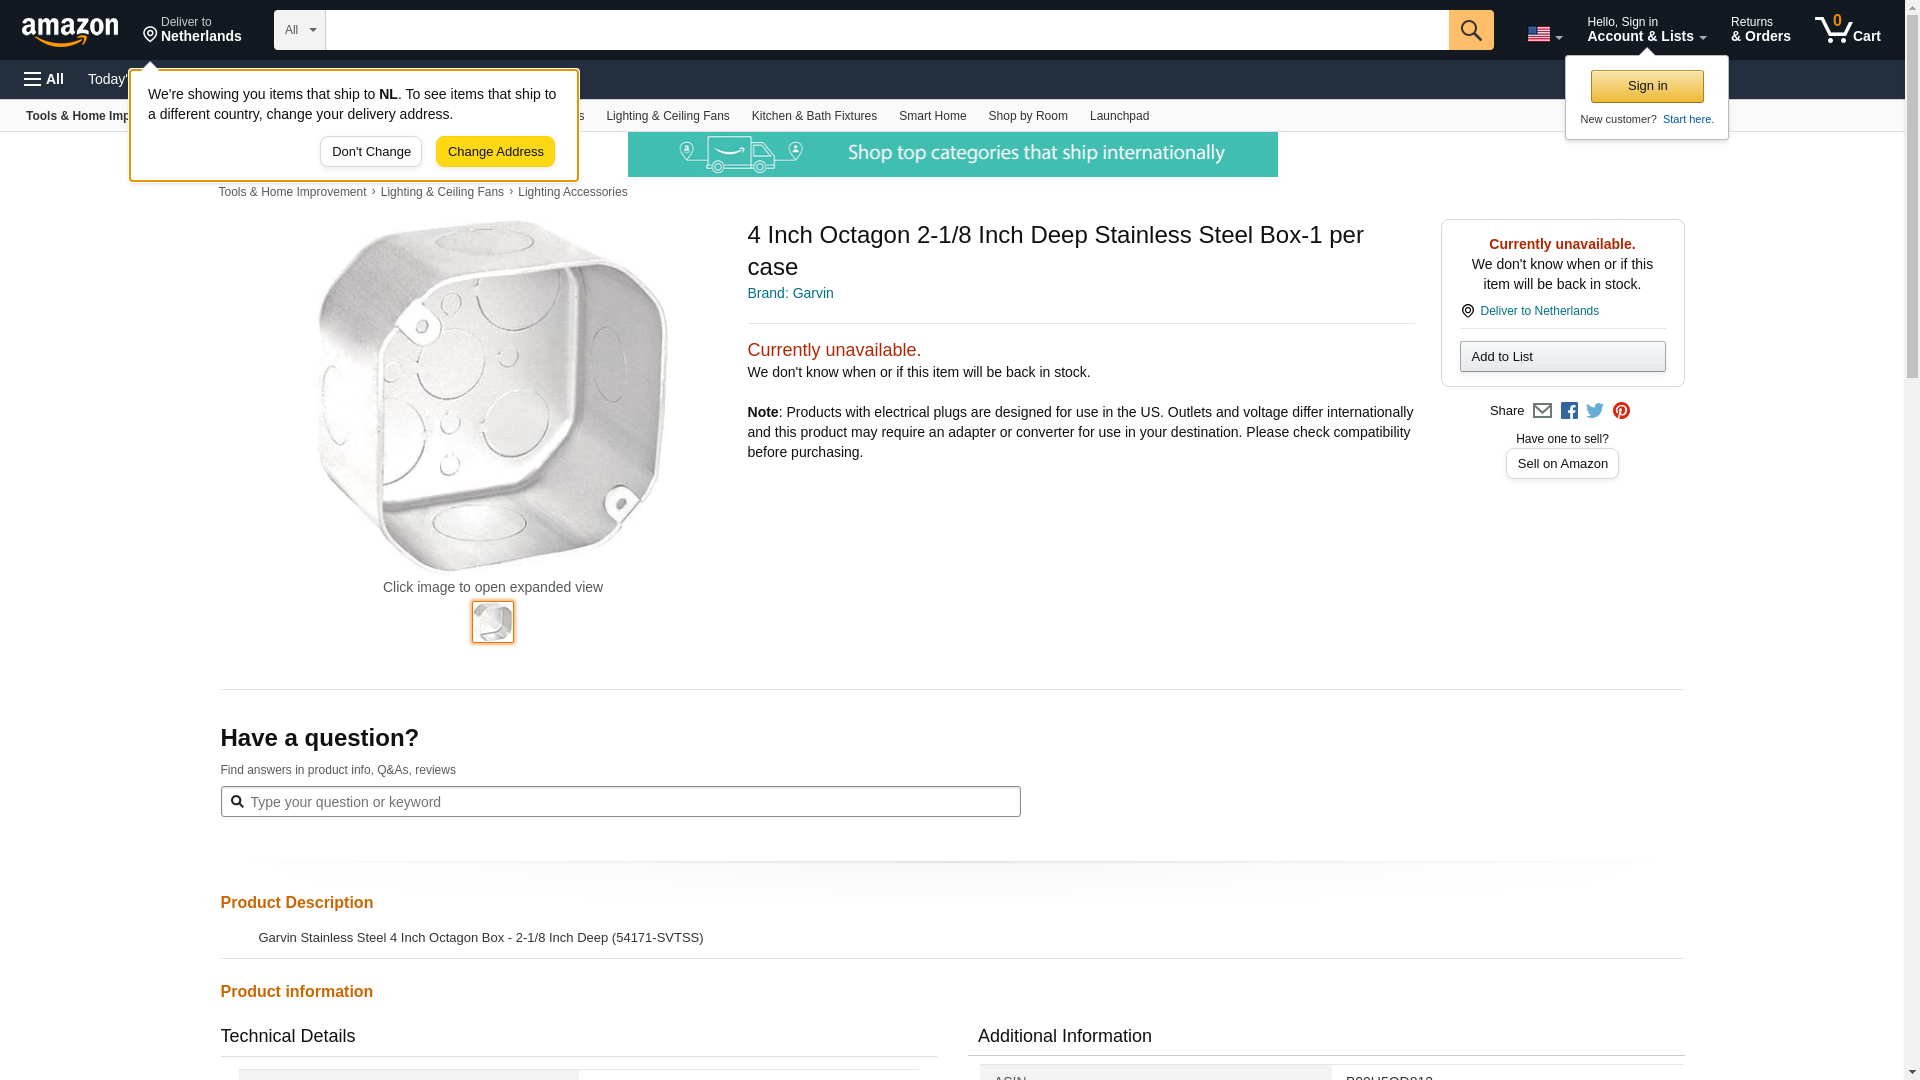1920x1080 pixels.
Task: Click the Amazon logo
Action: (70, 31)
